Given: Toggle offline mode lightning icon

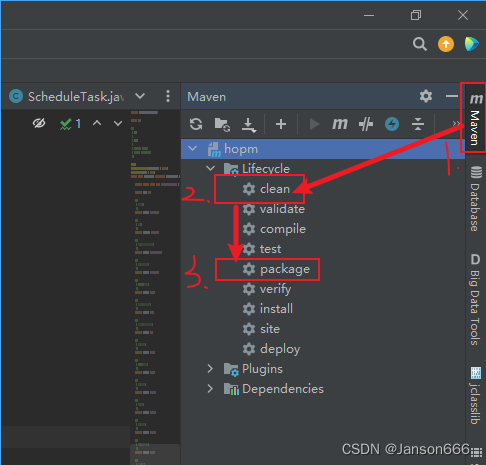Looking at the screenshot, I should coord(392,124).
